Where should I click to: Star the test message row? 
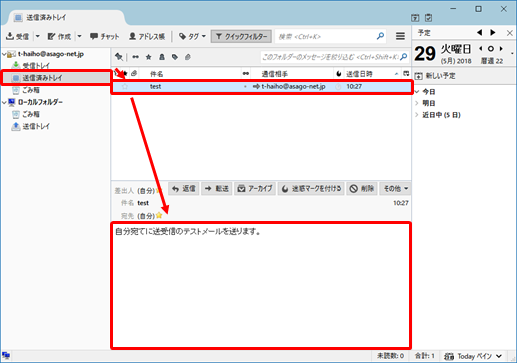pyautogui.click(x=125, y=87)
